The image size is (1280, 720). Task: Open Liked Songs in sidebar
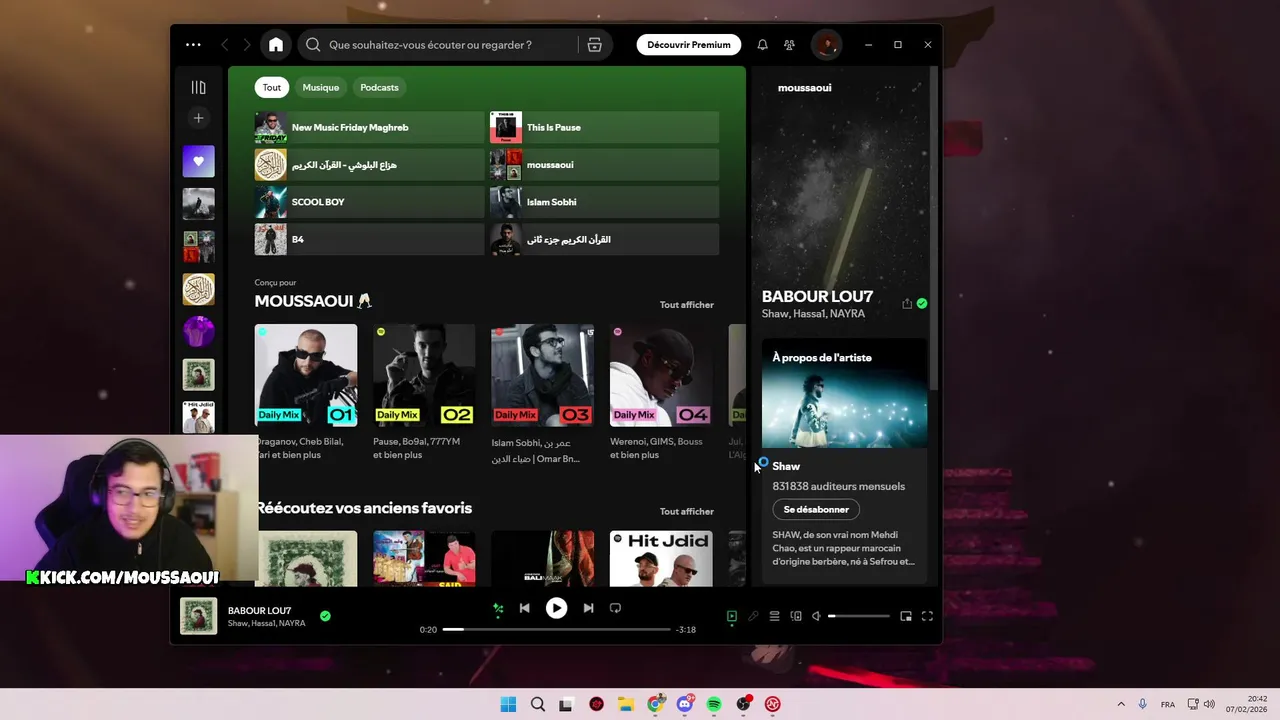click(x=198, y=161)
